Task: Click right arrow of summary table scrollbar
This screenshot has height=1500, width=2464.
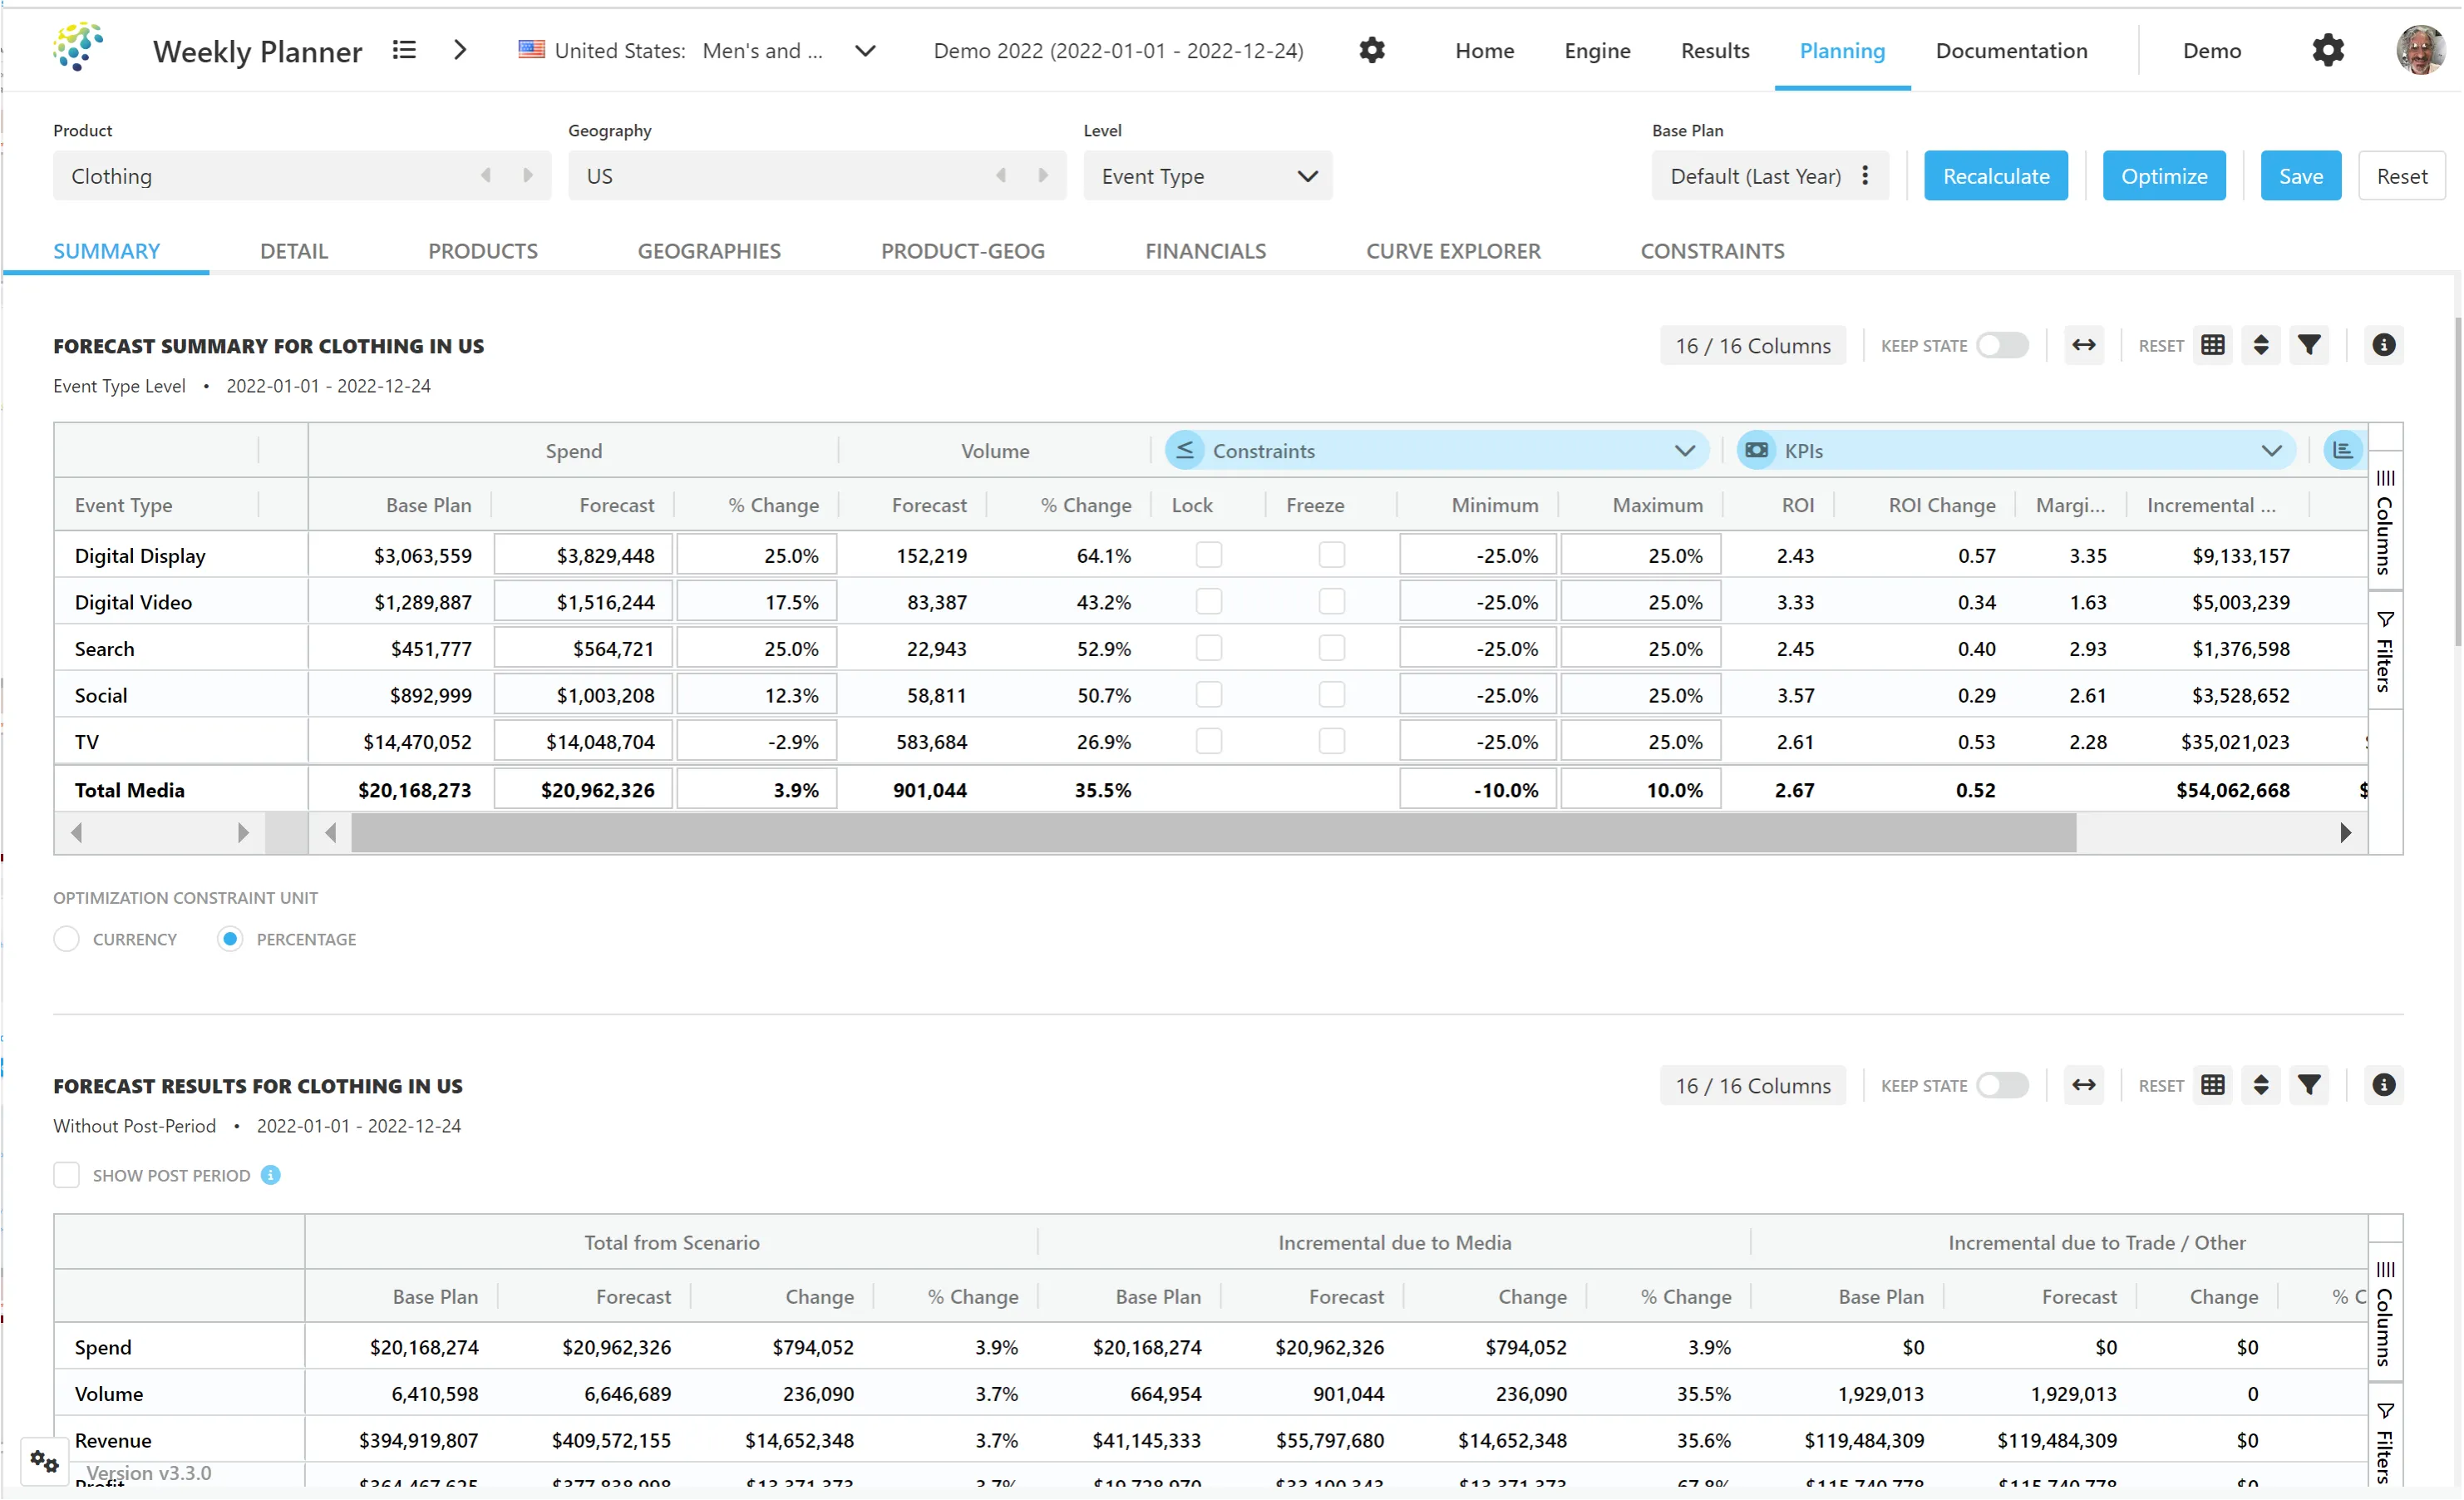Action: pyautogui.click(x=2345, y=832)
